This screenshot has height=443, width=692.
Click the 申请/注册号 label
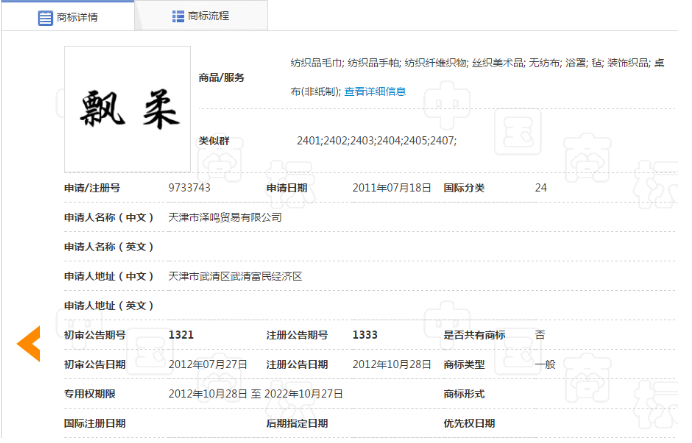tap(92, 188)
